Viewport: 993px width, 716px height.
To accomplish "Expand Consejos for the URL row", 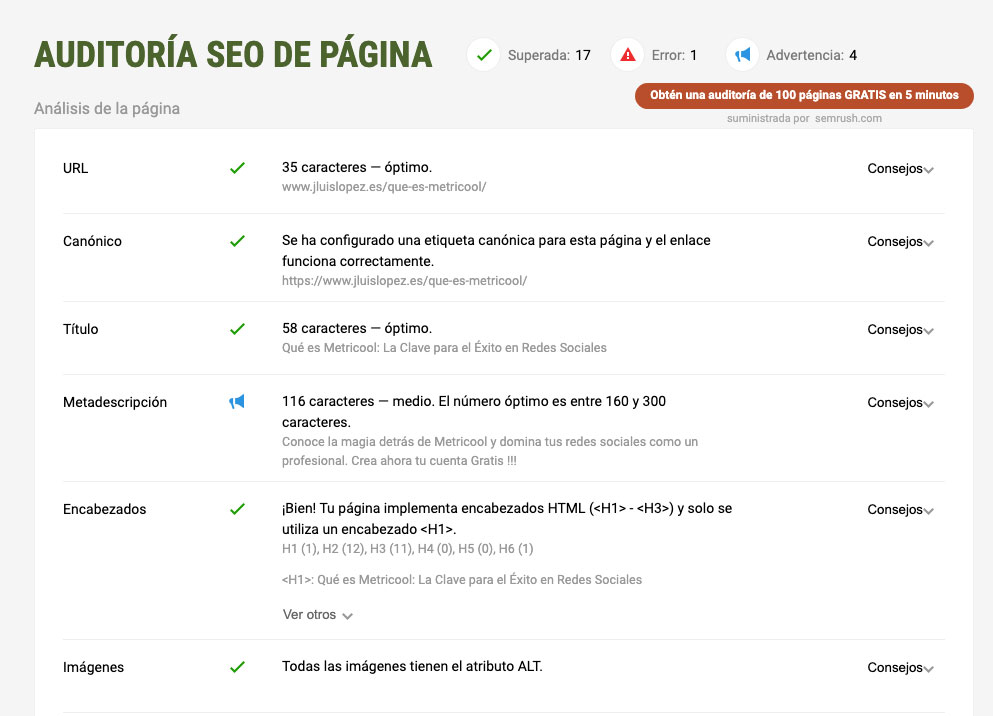I will [900, 169].
